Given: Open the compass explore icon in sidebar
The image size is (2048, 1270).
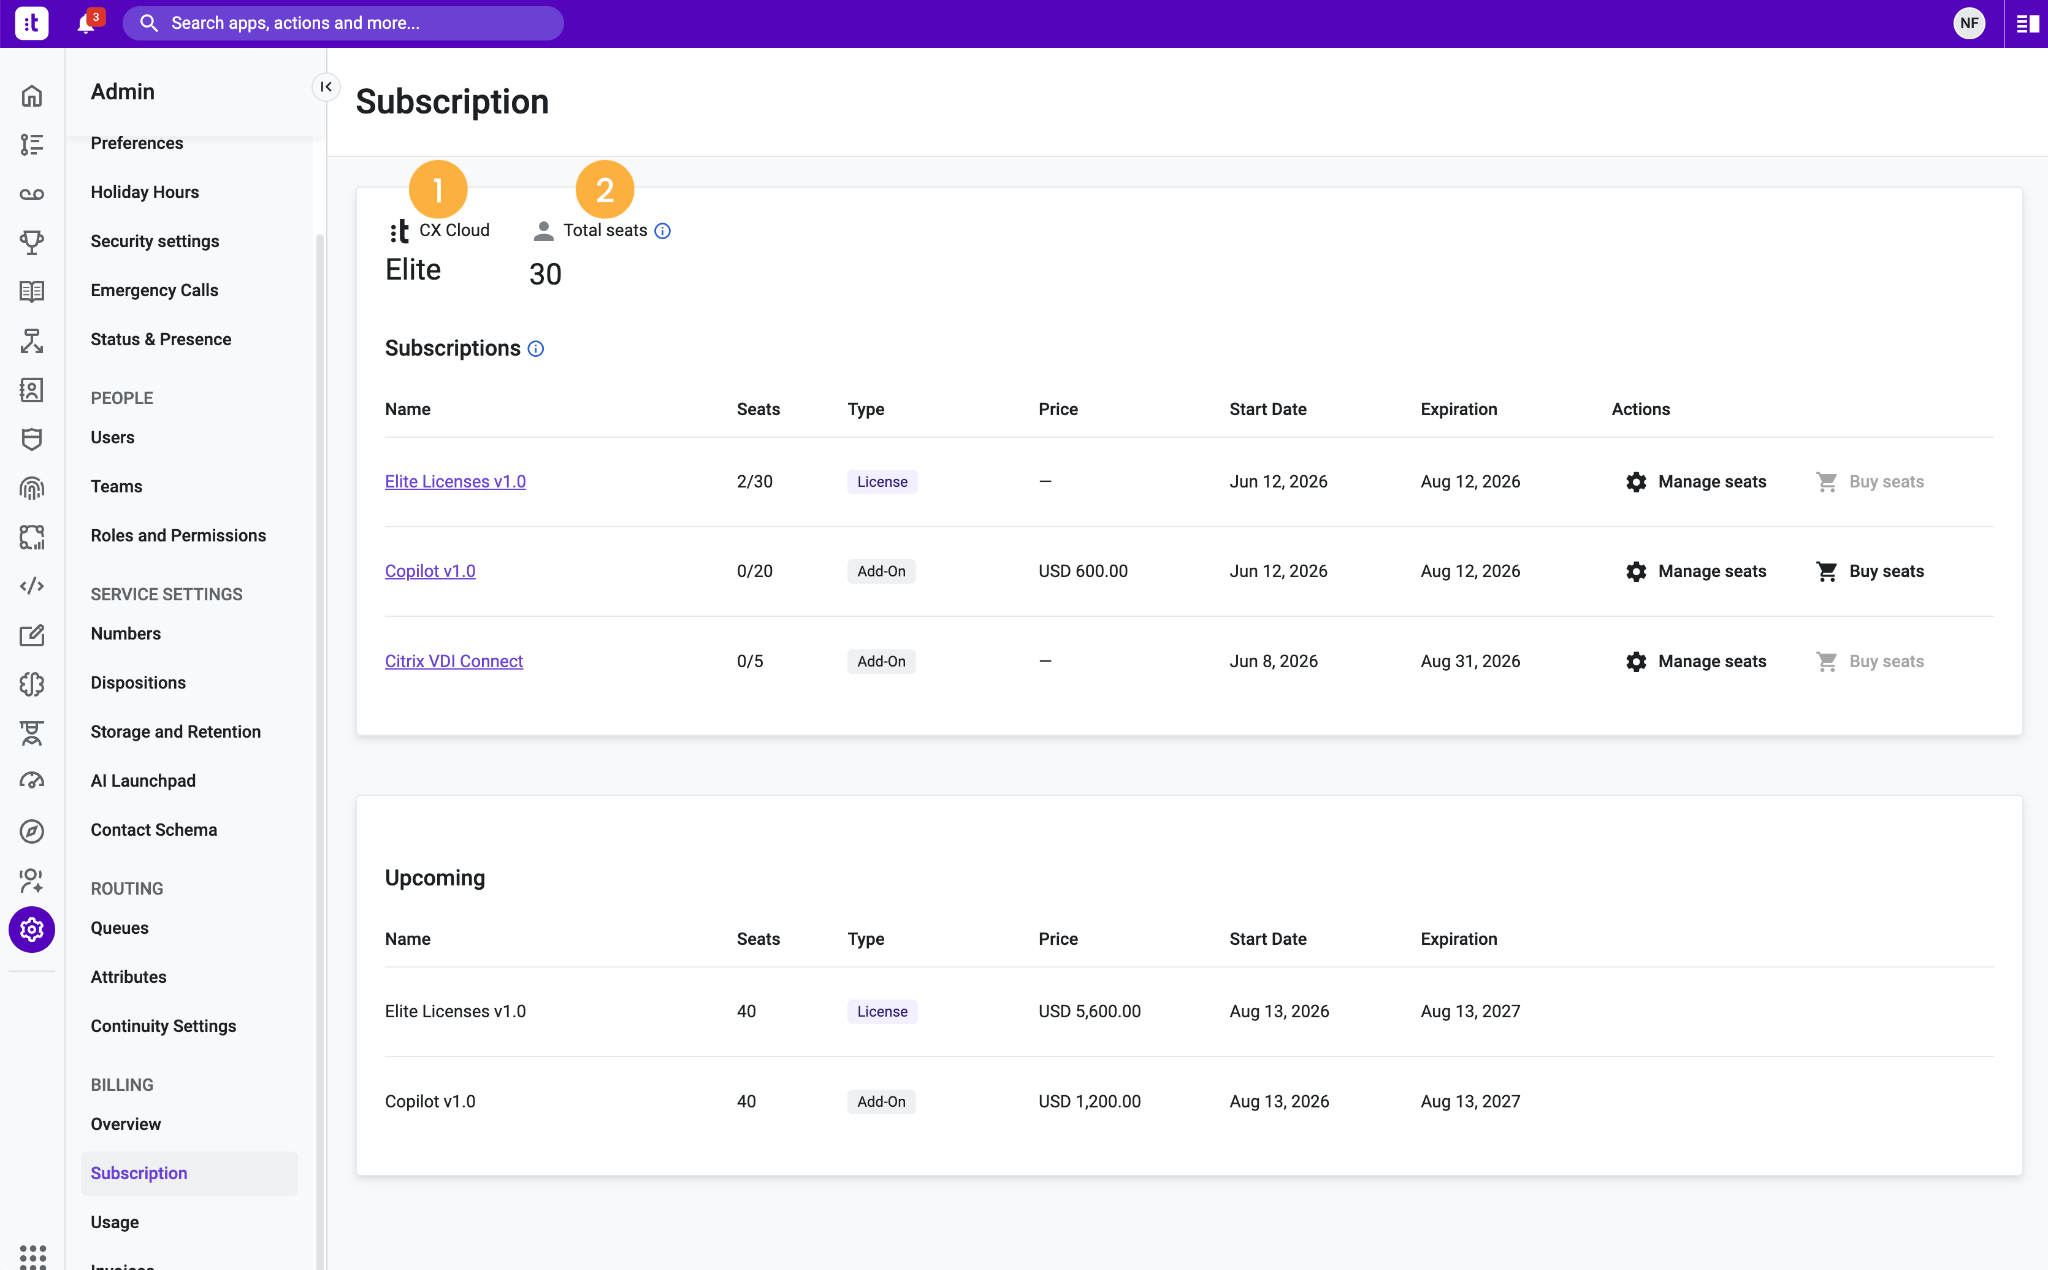Looking at the screenshot, I should coord(32,831).
